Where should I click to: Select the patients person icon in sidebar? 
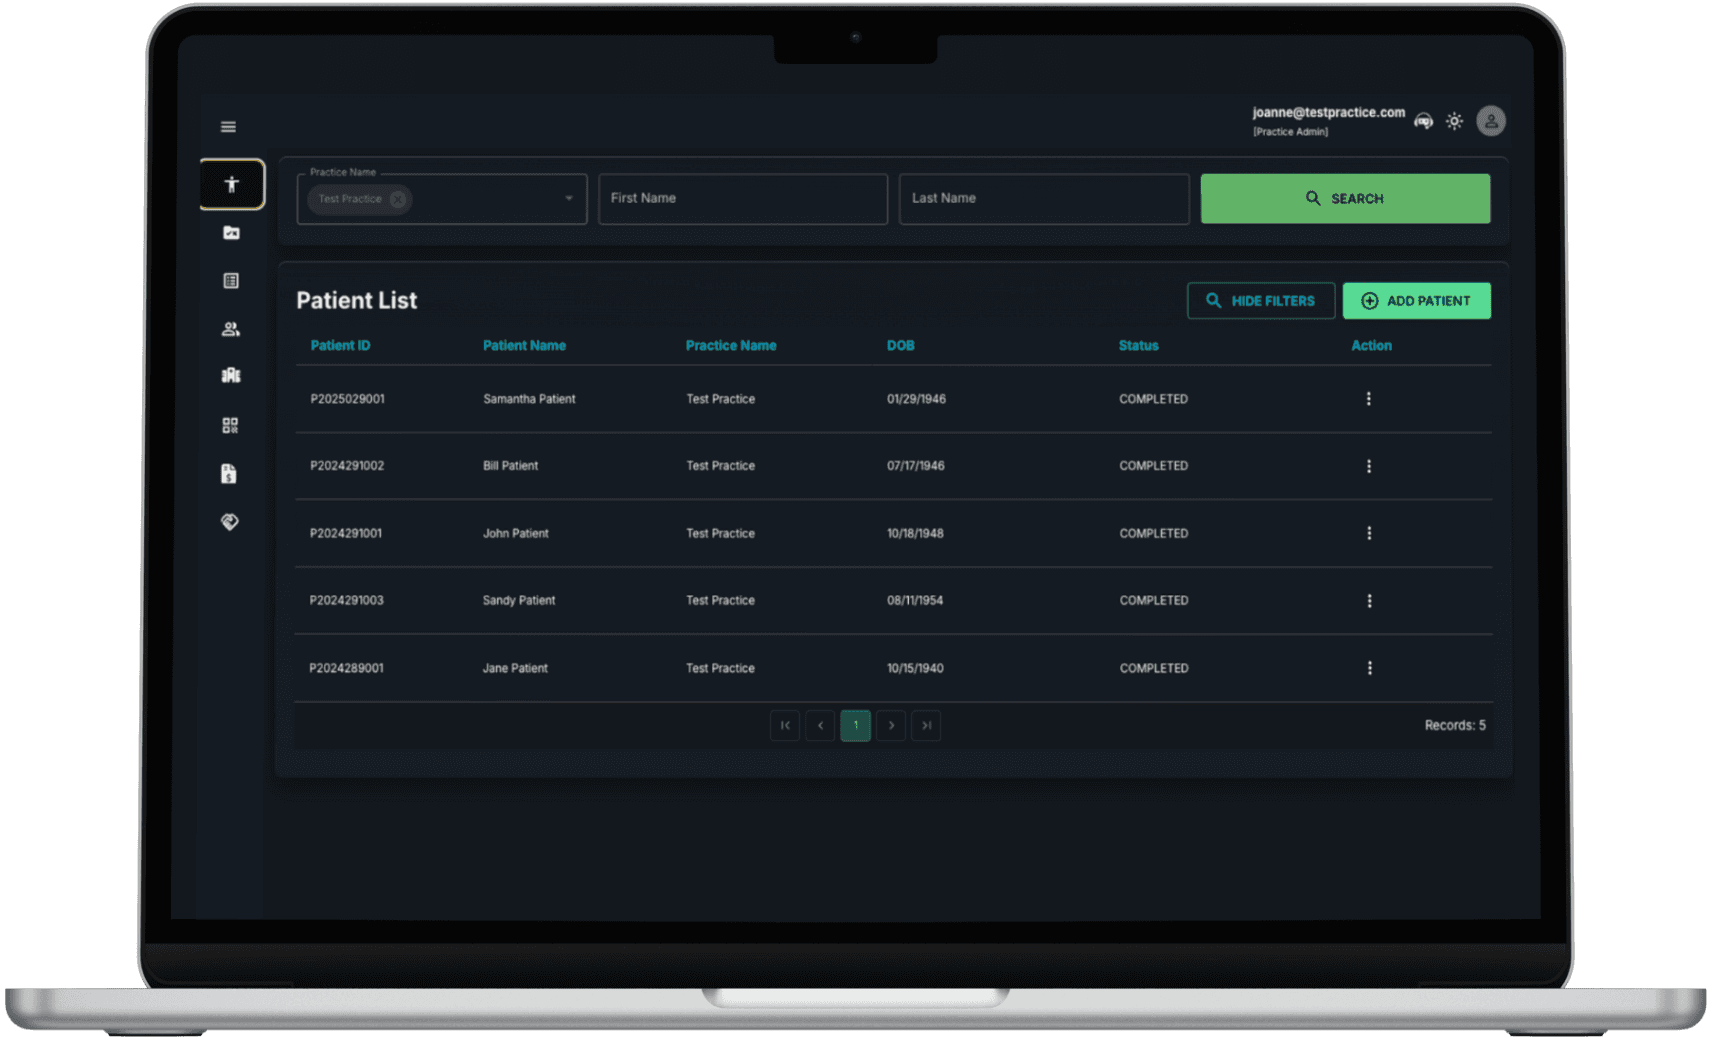[x=232, y=184]
